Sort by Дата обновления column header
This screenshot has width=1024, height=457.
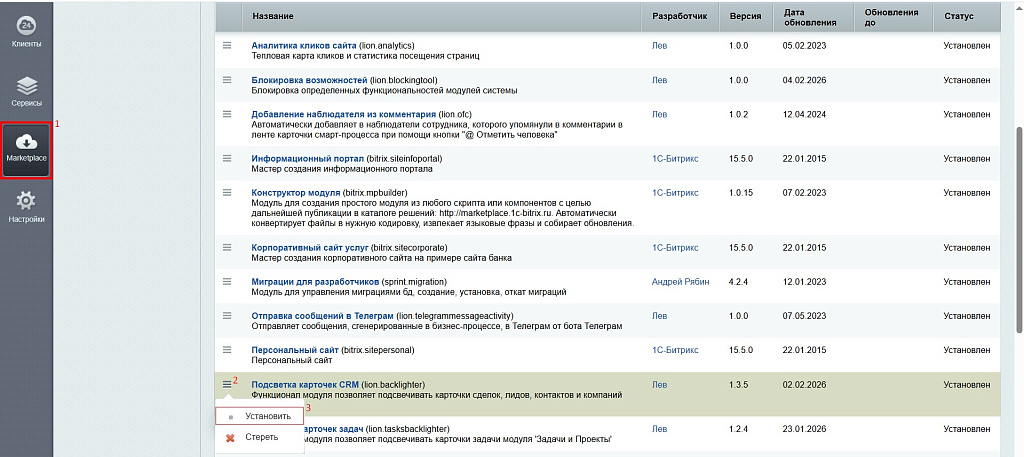click(802, 17)
